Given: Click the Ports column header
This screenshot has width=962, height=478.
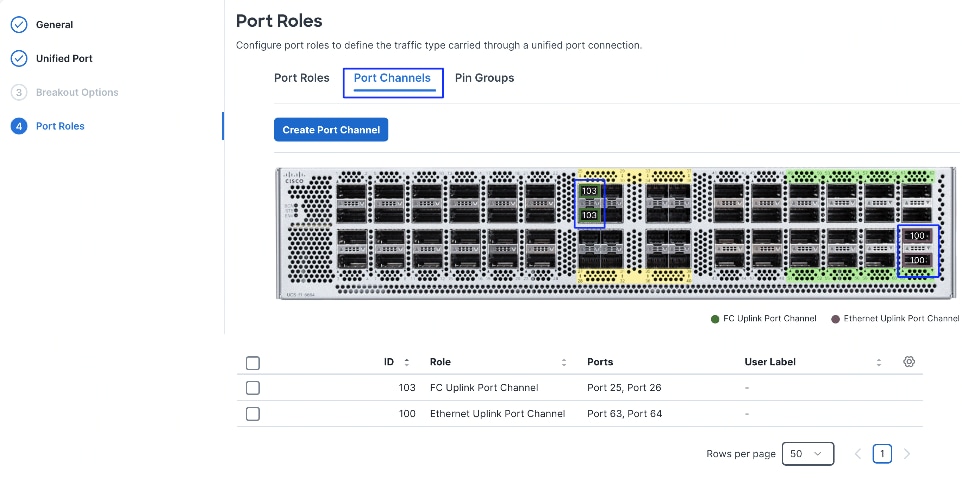Looking at the screenshot, I should coord(600,362).
